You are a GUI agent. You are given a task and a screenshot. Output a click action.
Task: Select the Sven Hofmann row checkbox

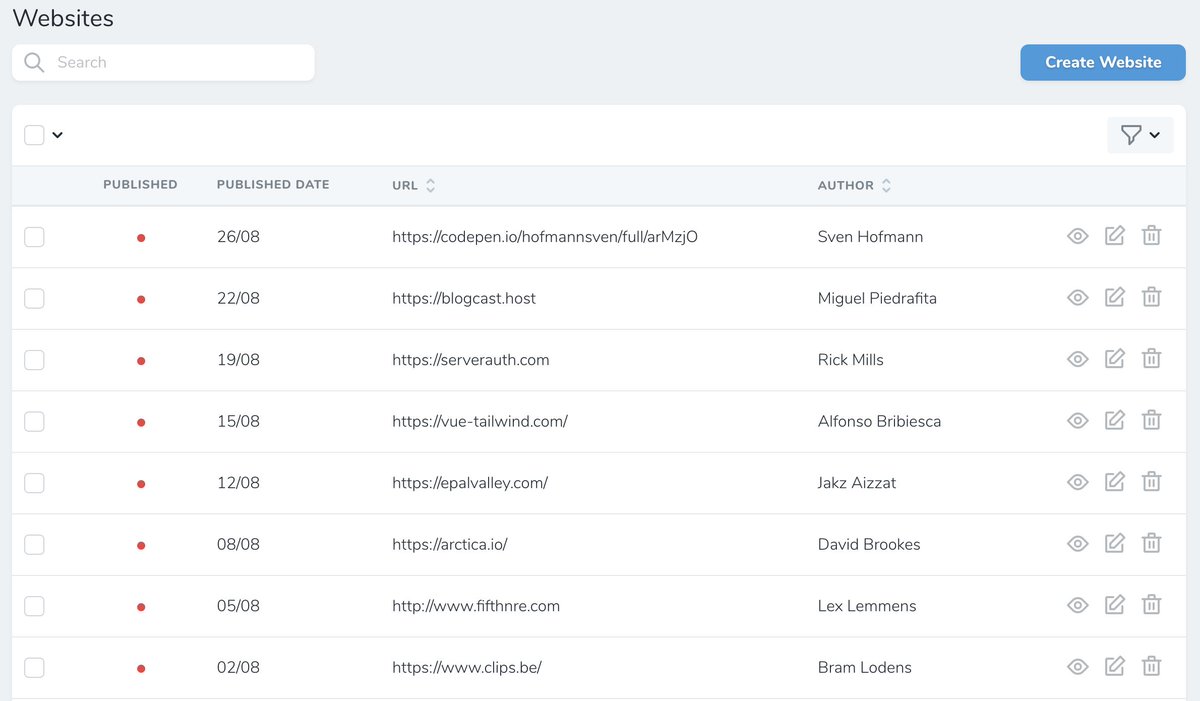pyautogui.click(x=34, y=237)
